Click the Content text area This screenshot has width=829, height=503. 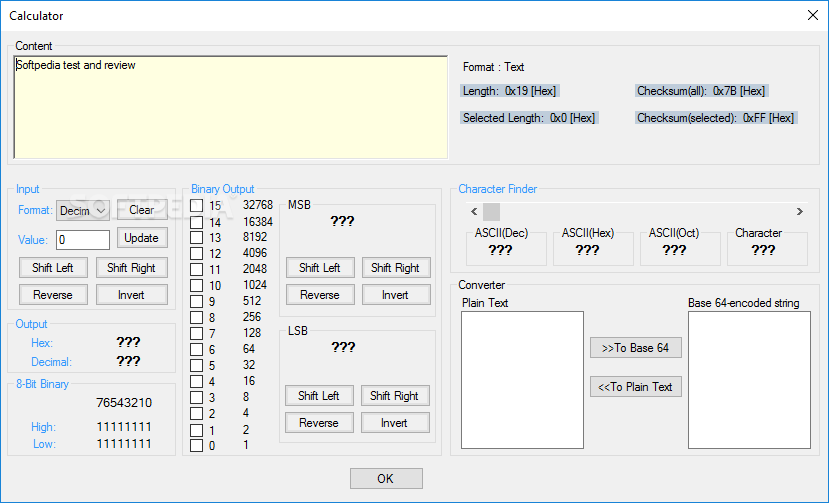[x=231, y=107]
